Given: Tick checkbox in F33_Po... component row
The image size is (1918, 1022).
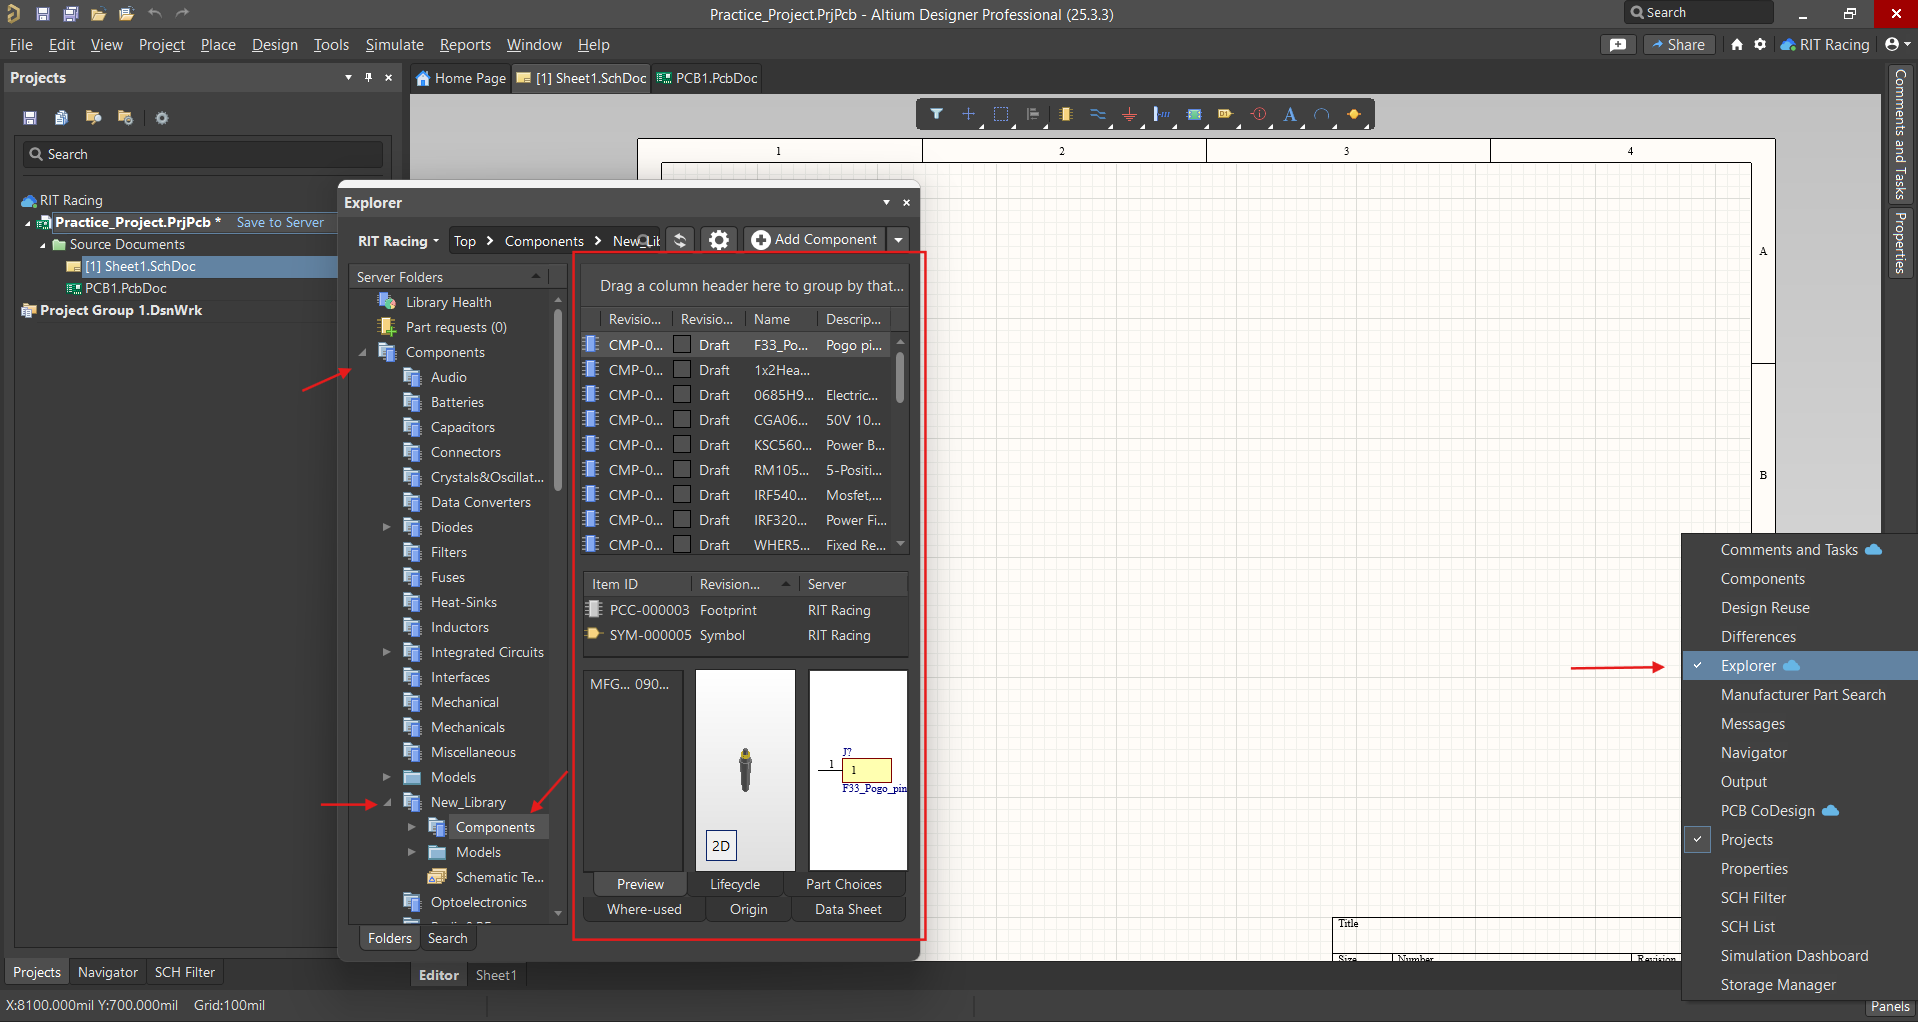Looking at the screenshot, I should [682, 344].
